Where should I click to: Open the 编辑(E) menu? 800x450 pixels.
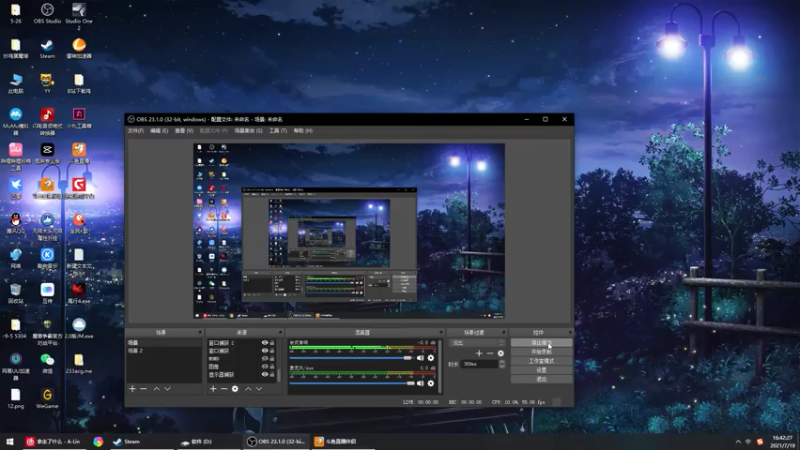click(x=159, y=131)
